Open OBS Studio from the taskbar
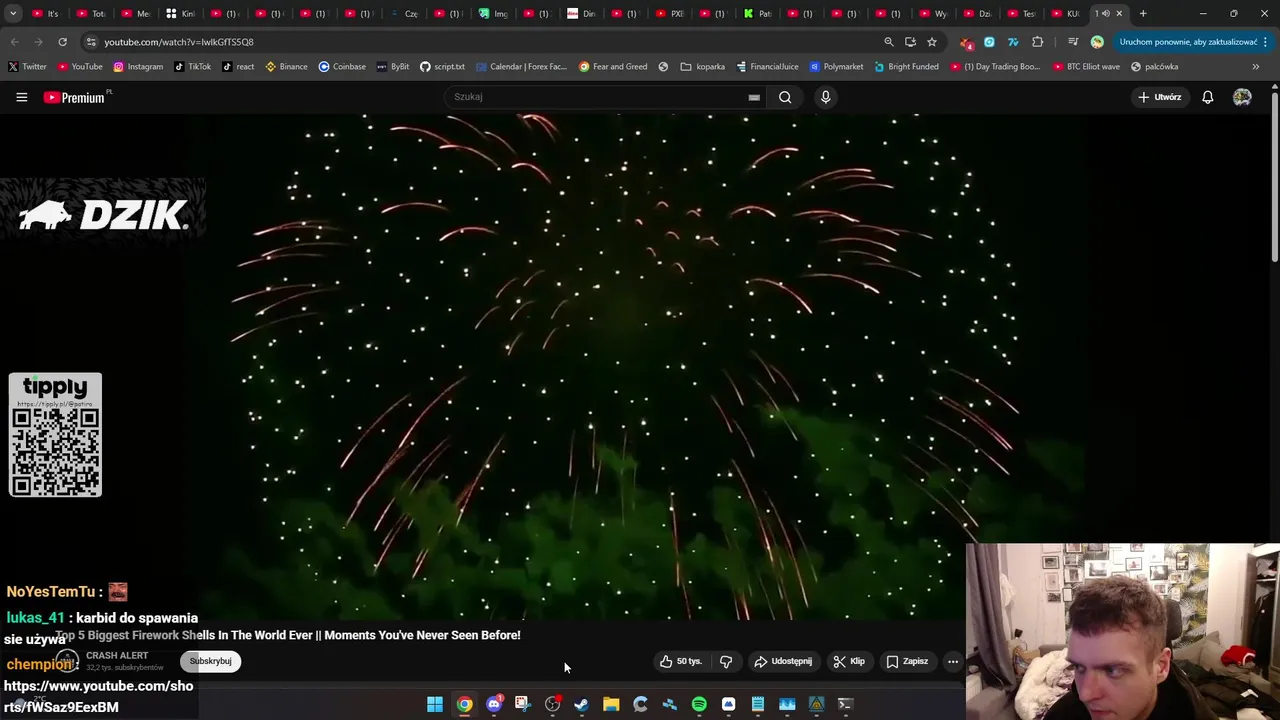This screenshot has width=1280, height=720. tap(552, 704)
